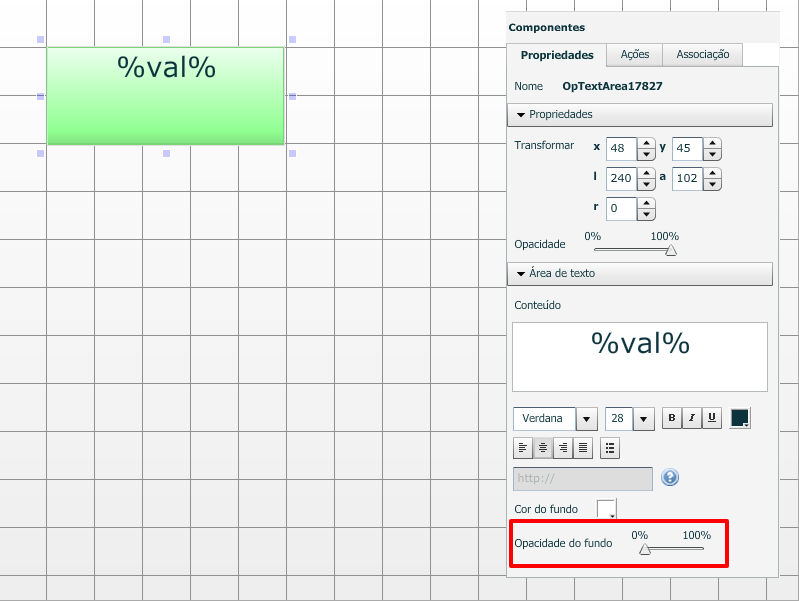Screen dimensions: 799x601
Task: Center align the text
Action: coord(543,447)
